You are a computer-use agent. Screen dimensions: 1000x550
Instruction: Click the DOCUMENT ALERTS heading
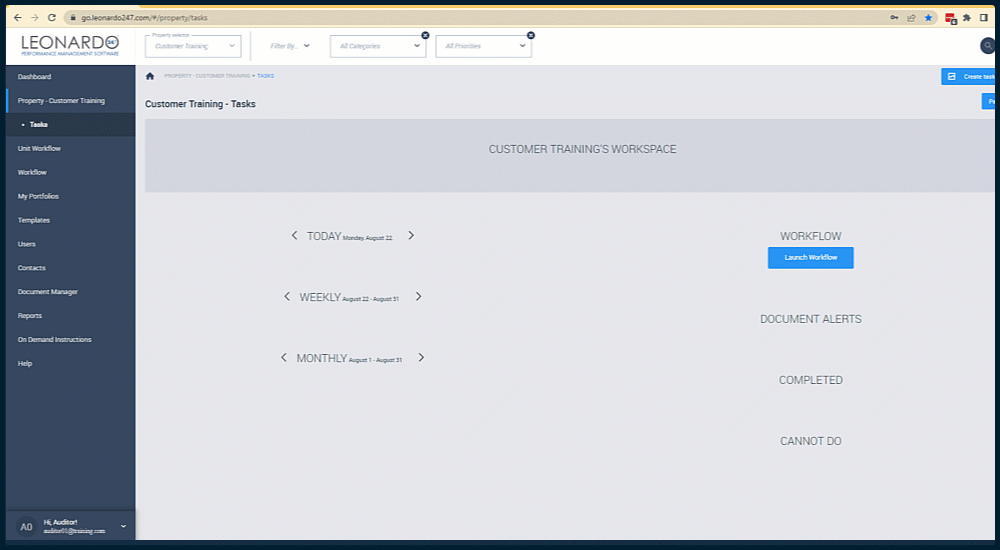point(811,319)
